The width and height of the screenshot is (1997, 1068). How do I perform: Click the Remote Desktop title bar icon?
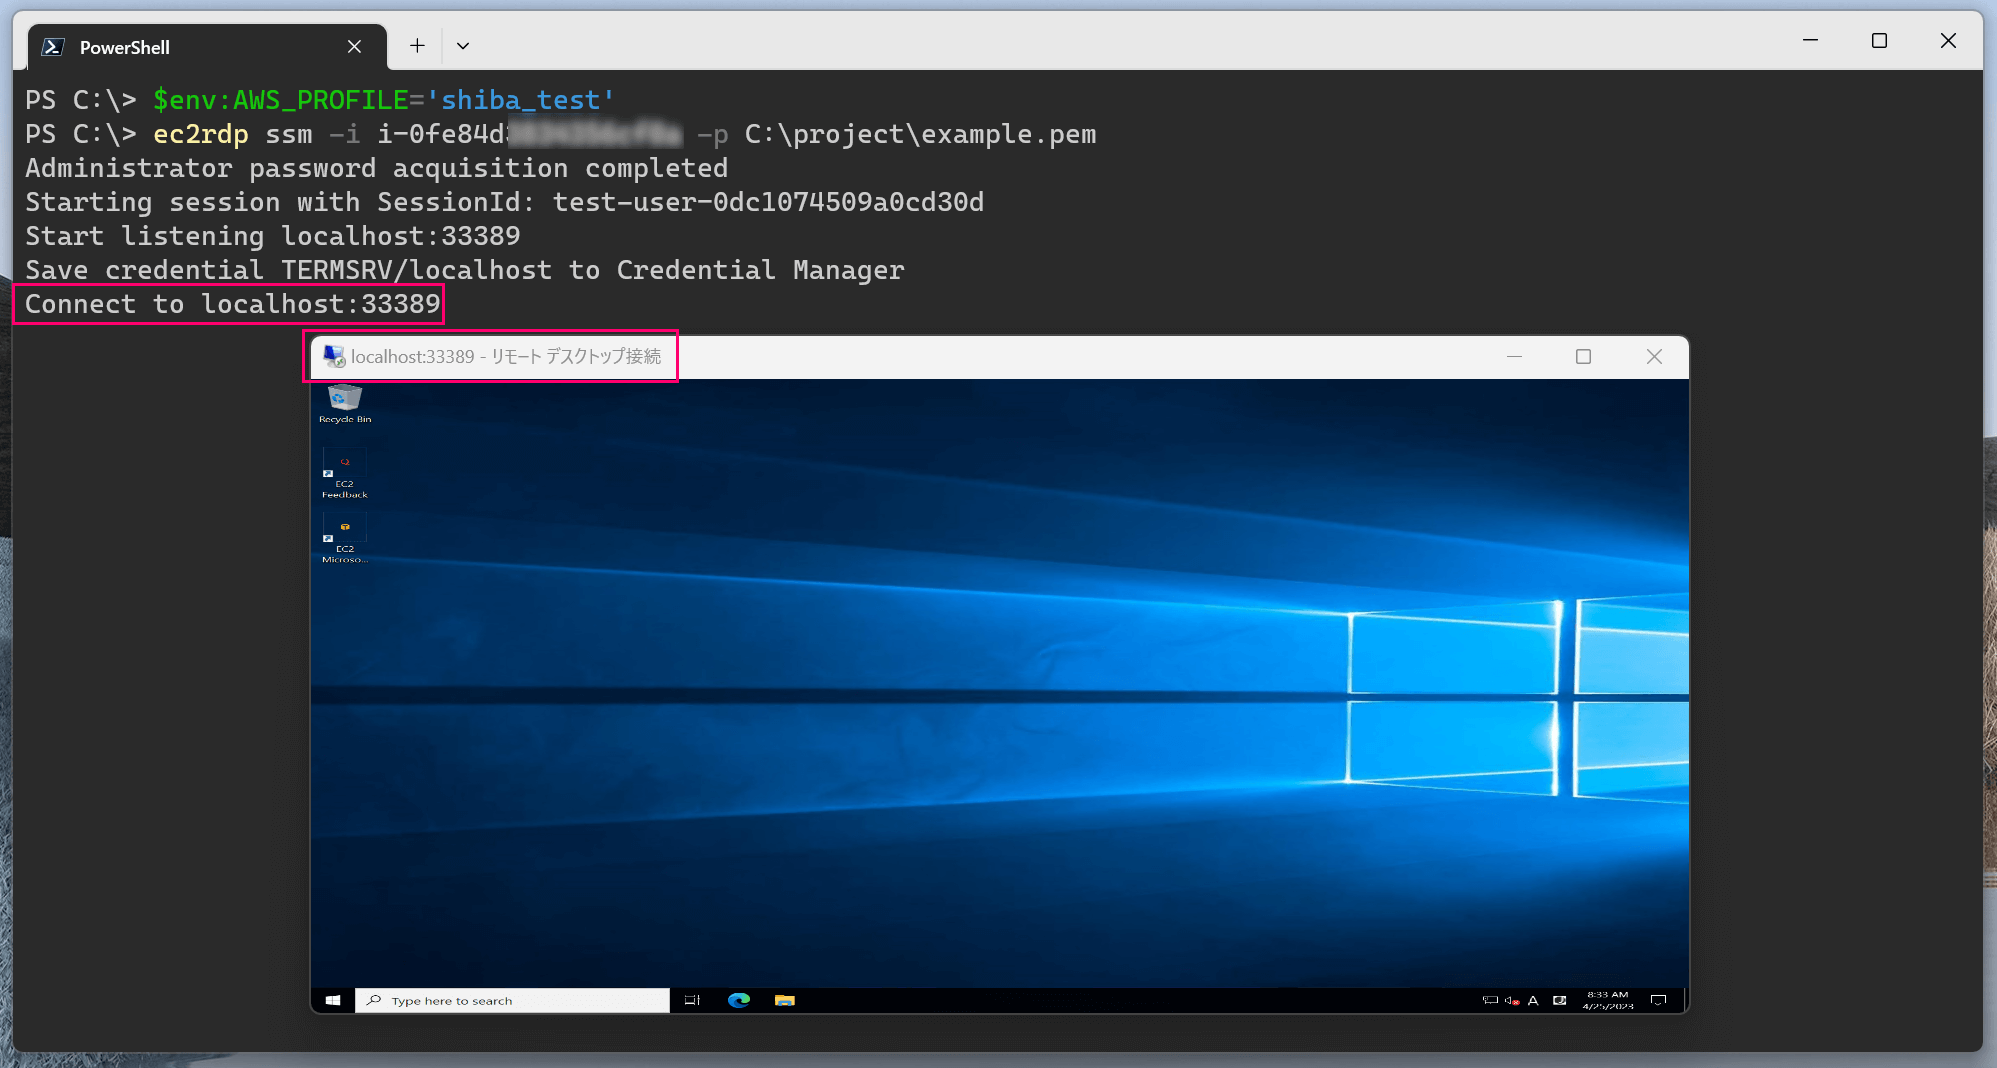[x=334, y=356]
